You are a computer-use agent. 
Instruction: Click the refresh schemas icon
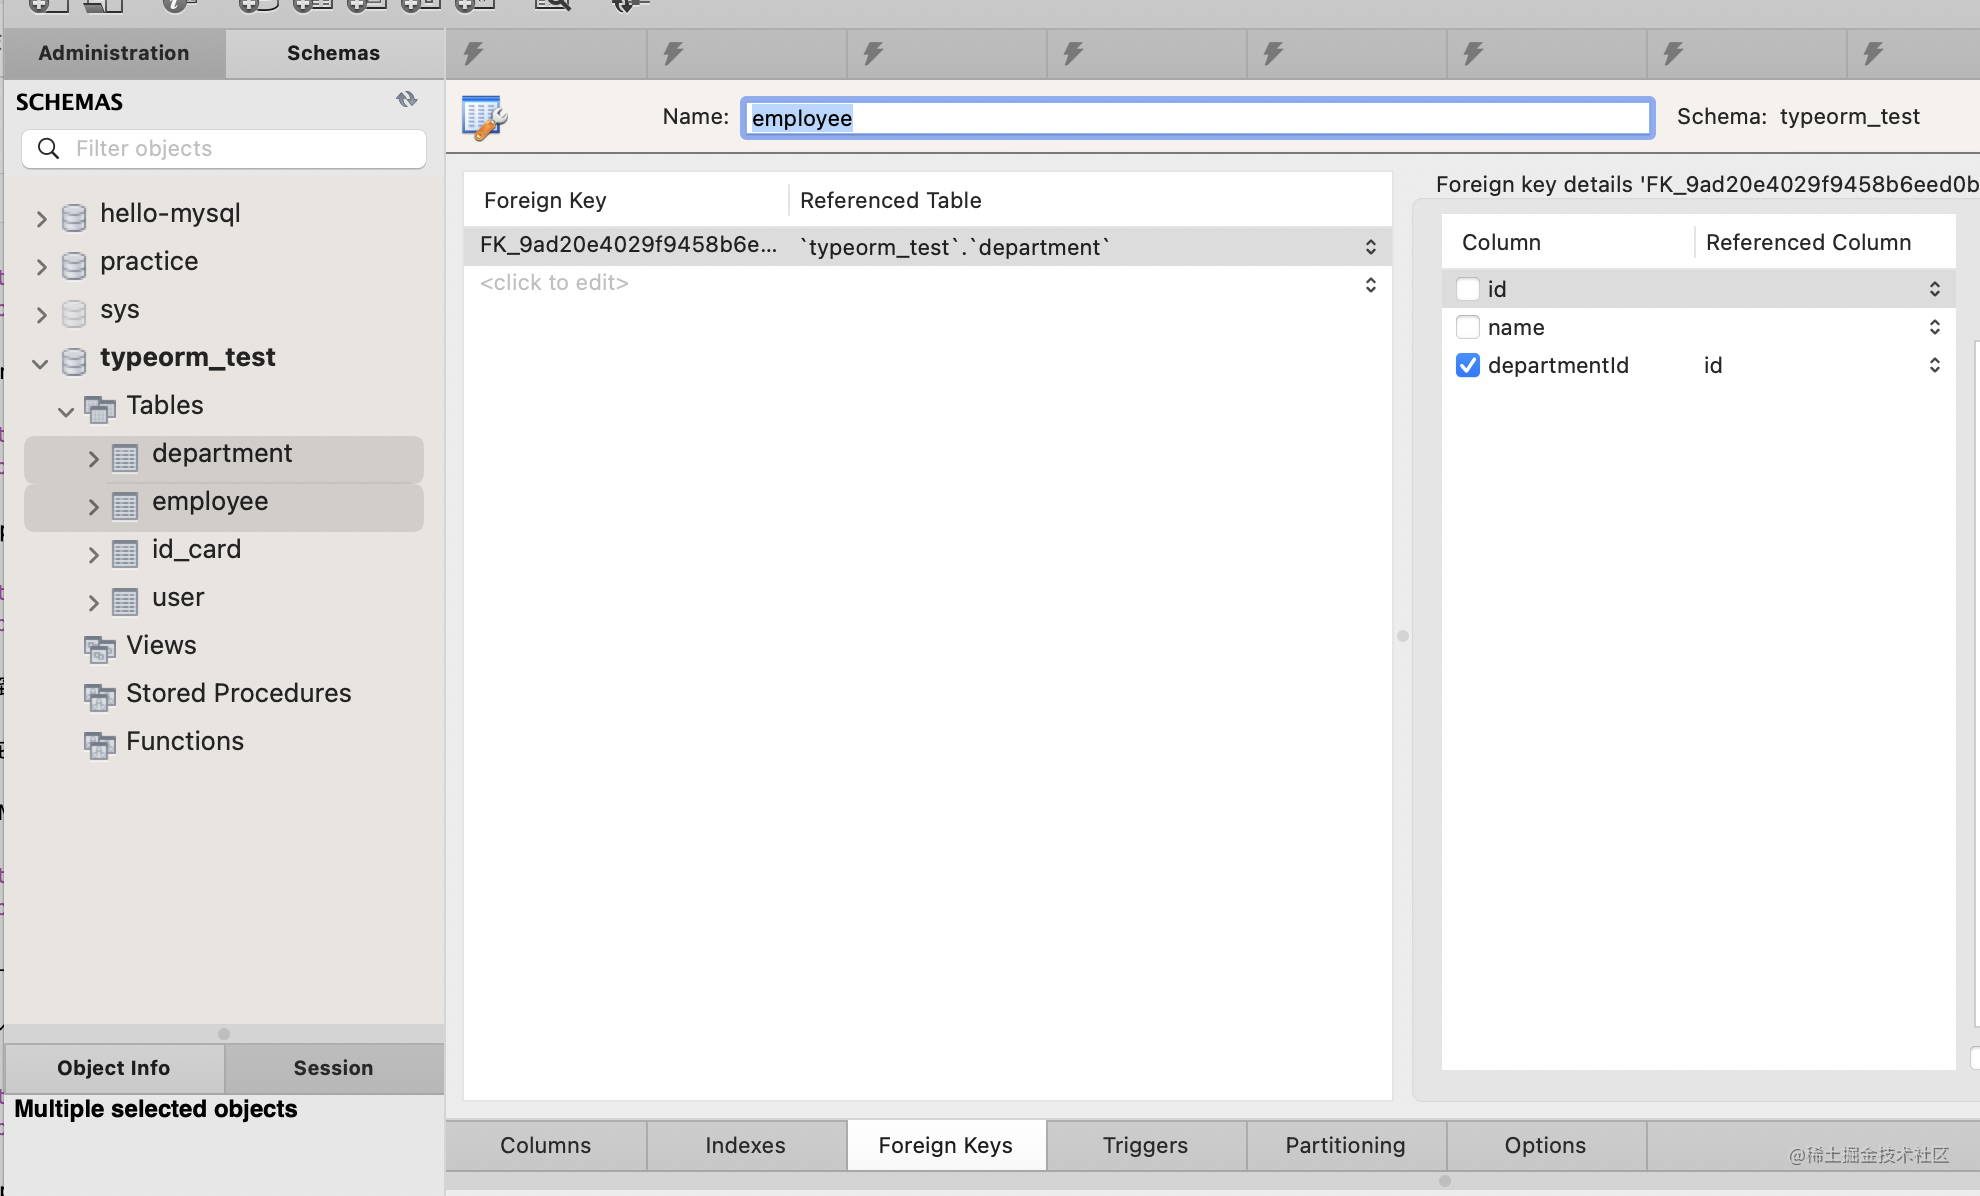pos(406,100)
